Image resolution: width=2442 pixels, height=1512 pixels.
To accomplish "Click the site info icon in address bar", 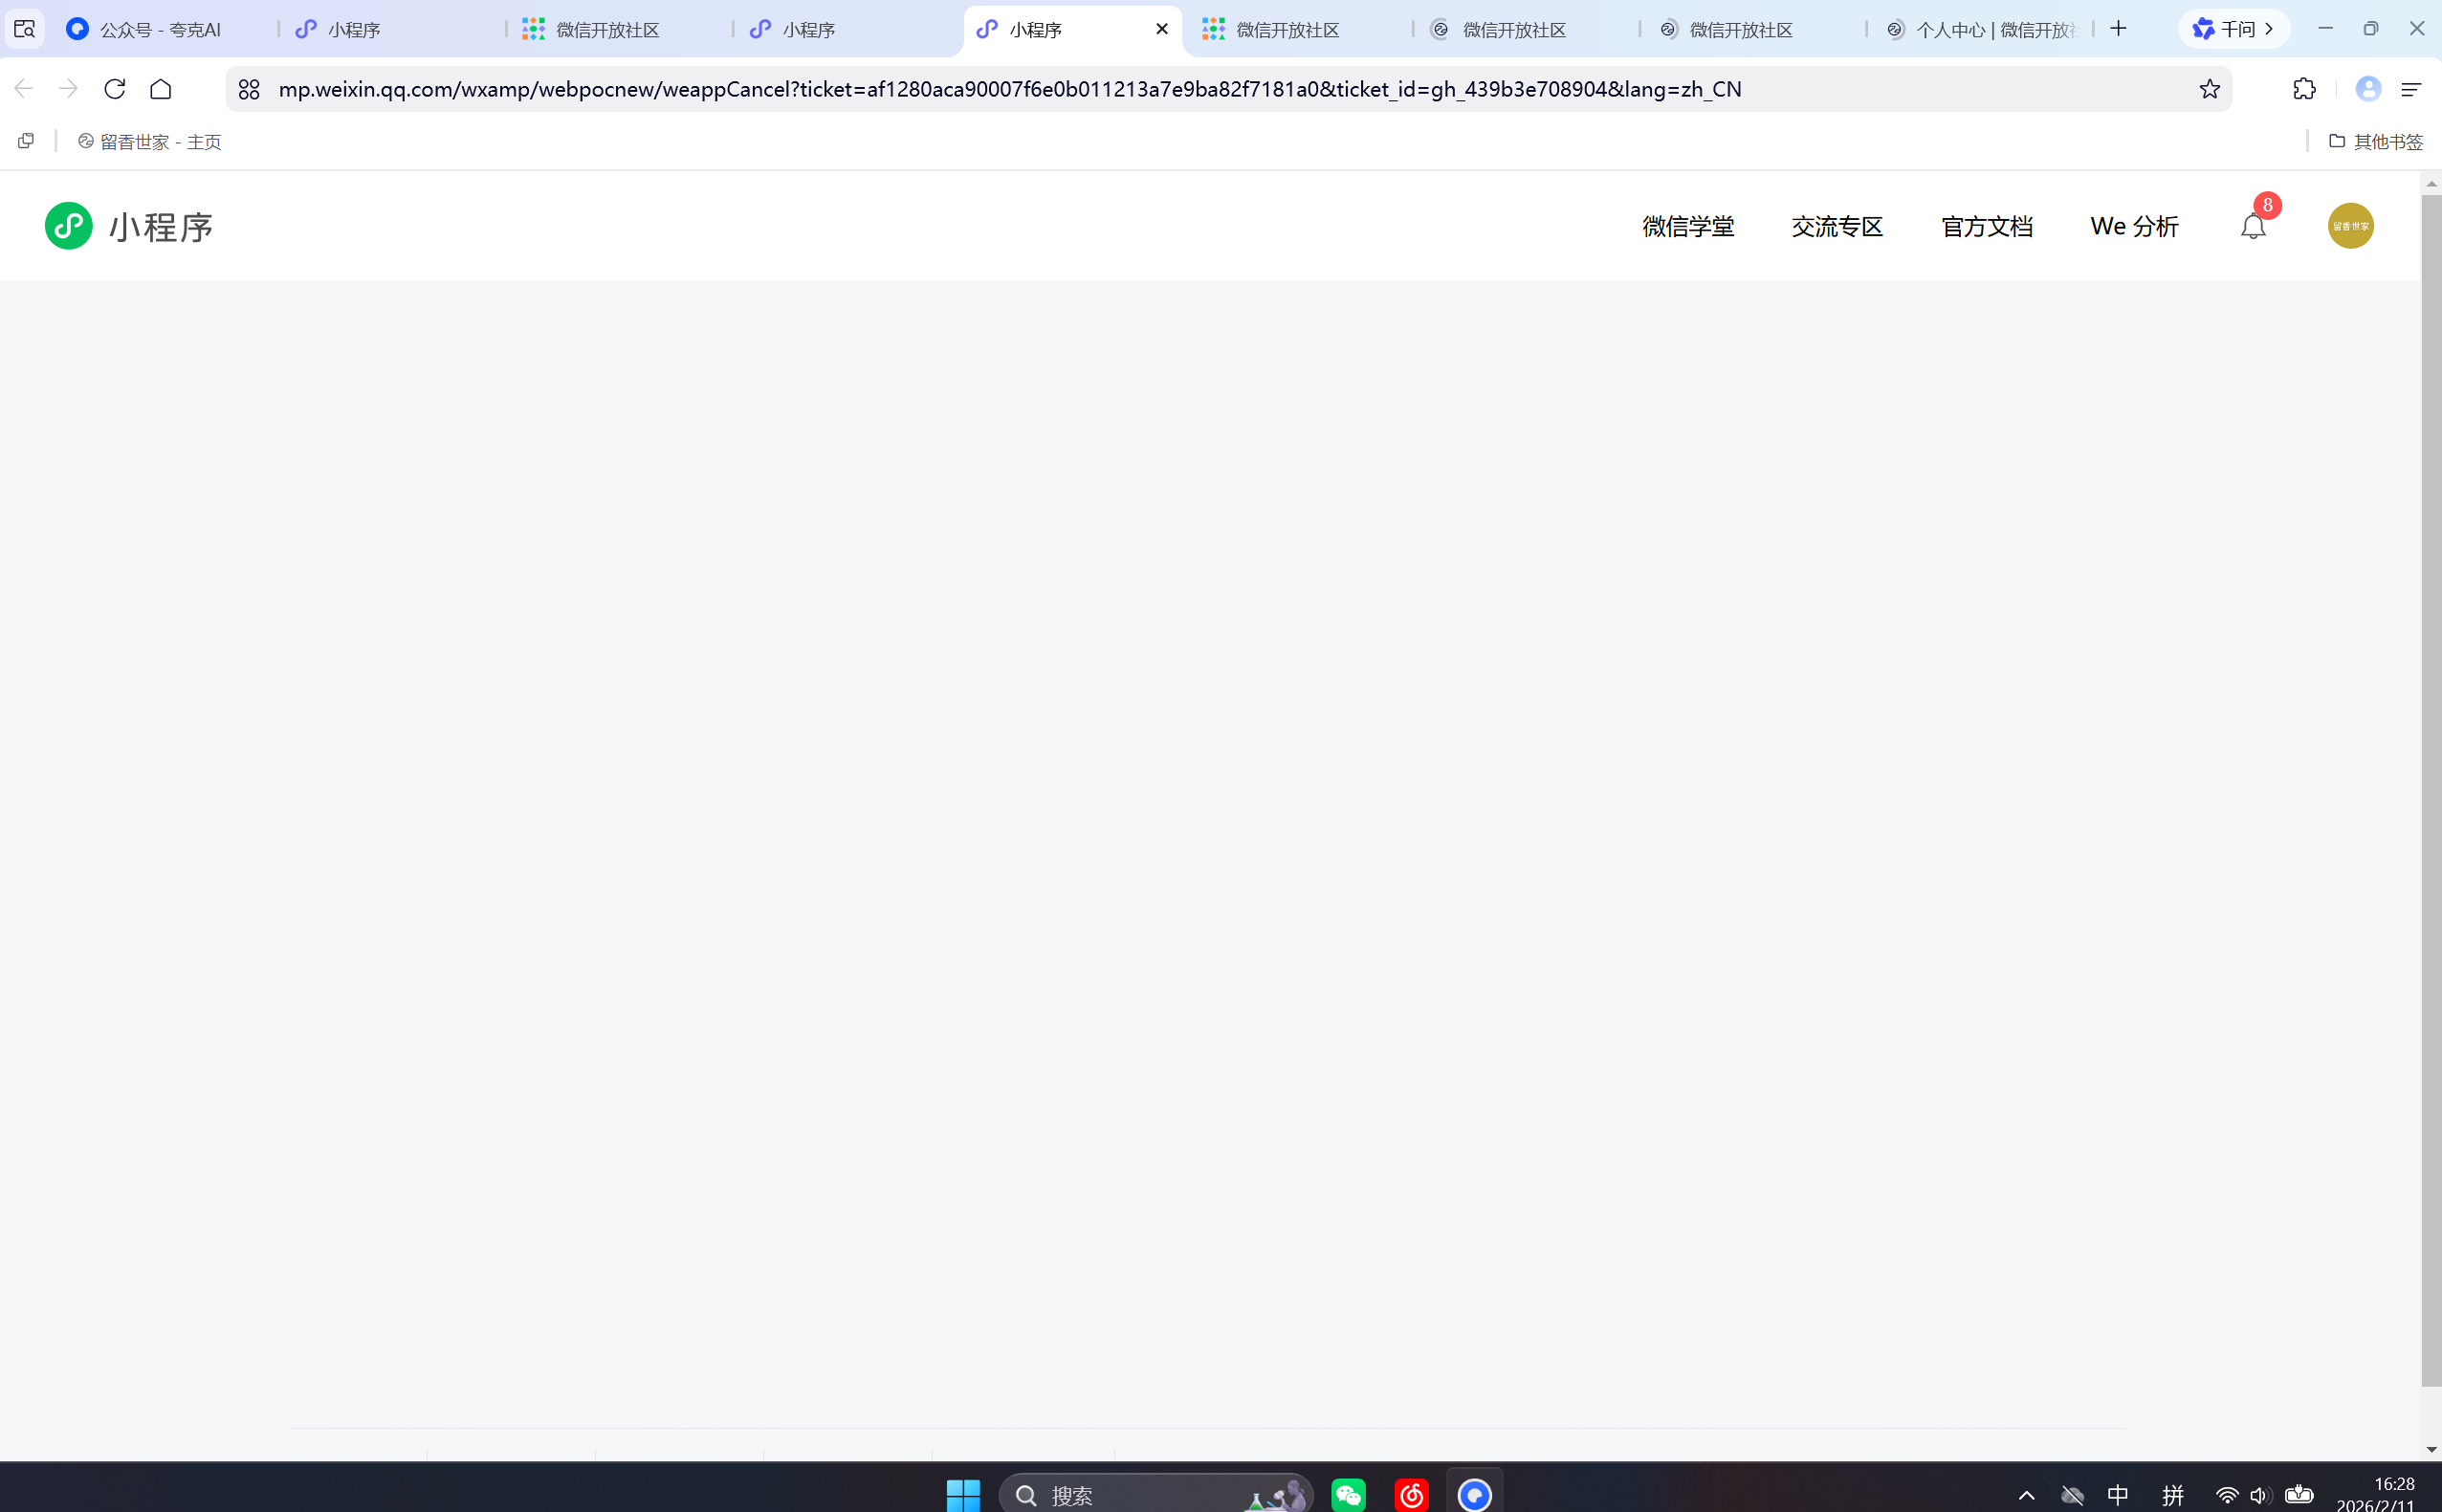I will (x=249, y=89).
